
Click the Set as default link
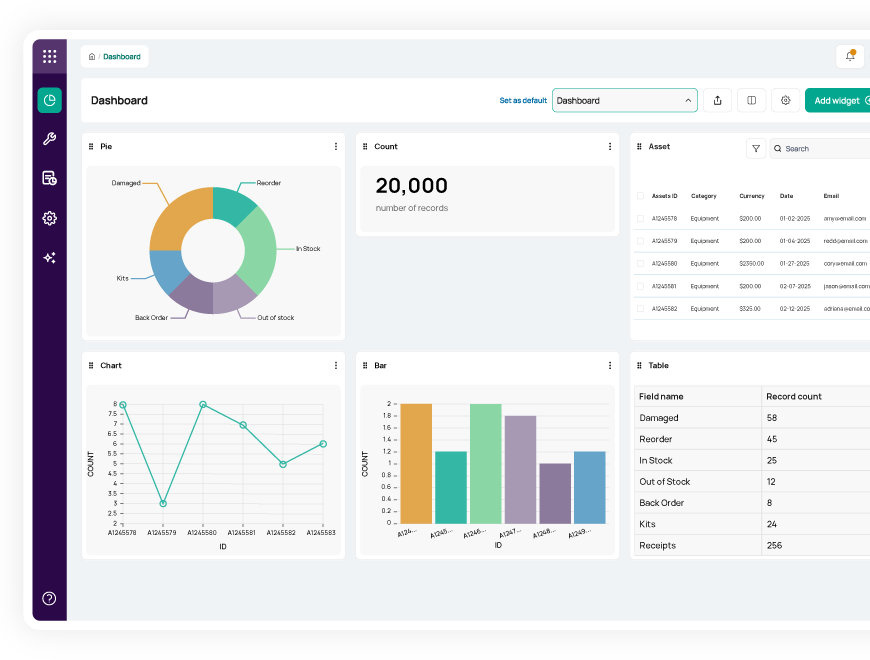[523, 101]
